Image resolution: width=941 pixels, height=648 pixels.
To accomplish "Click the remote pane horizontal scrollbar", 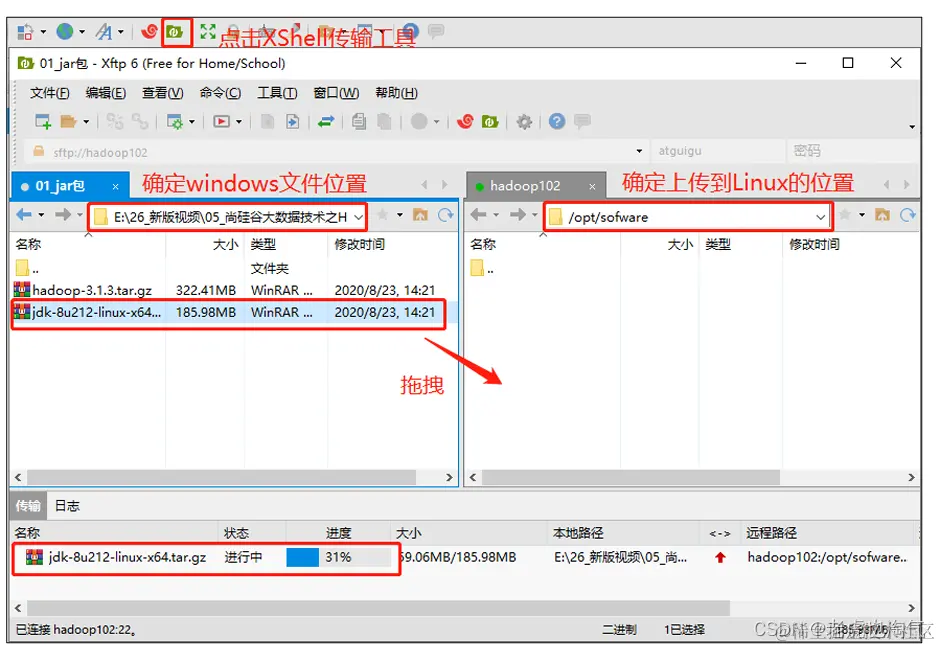I will (631, 477).
